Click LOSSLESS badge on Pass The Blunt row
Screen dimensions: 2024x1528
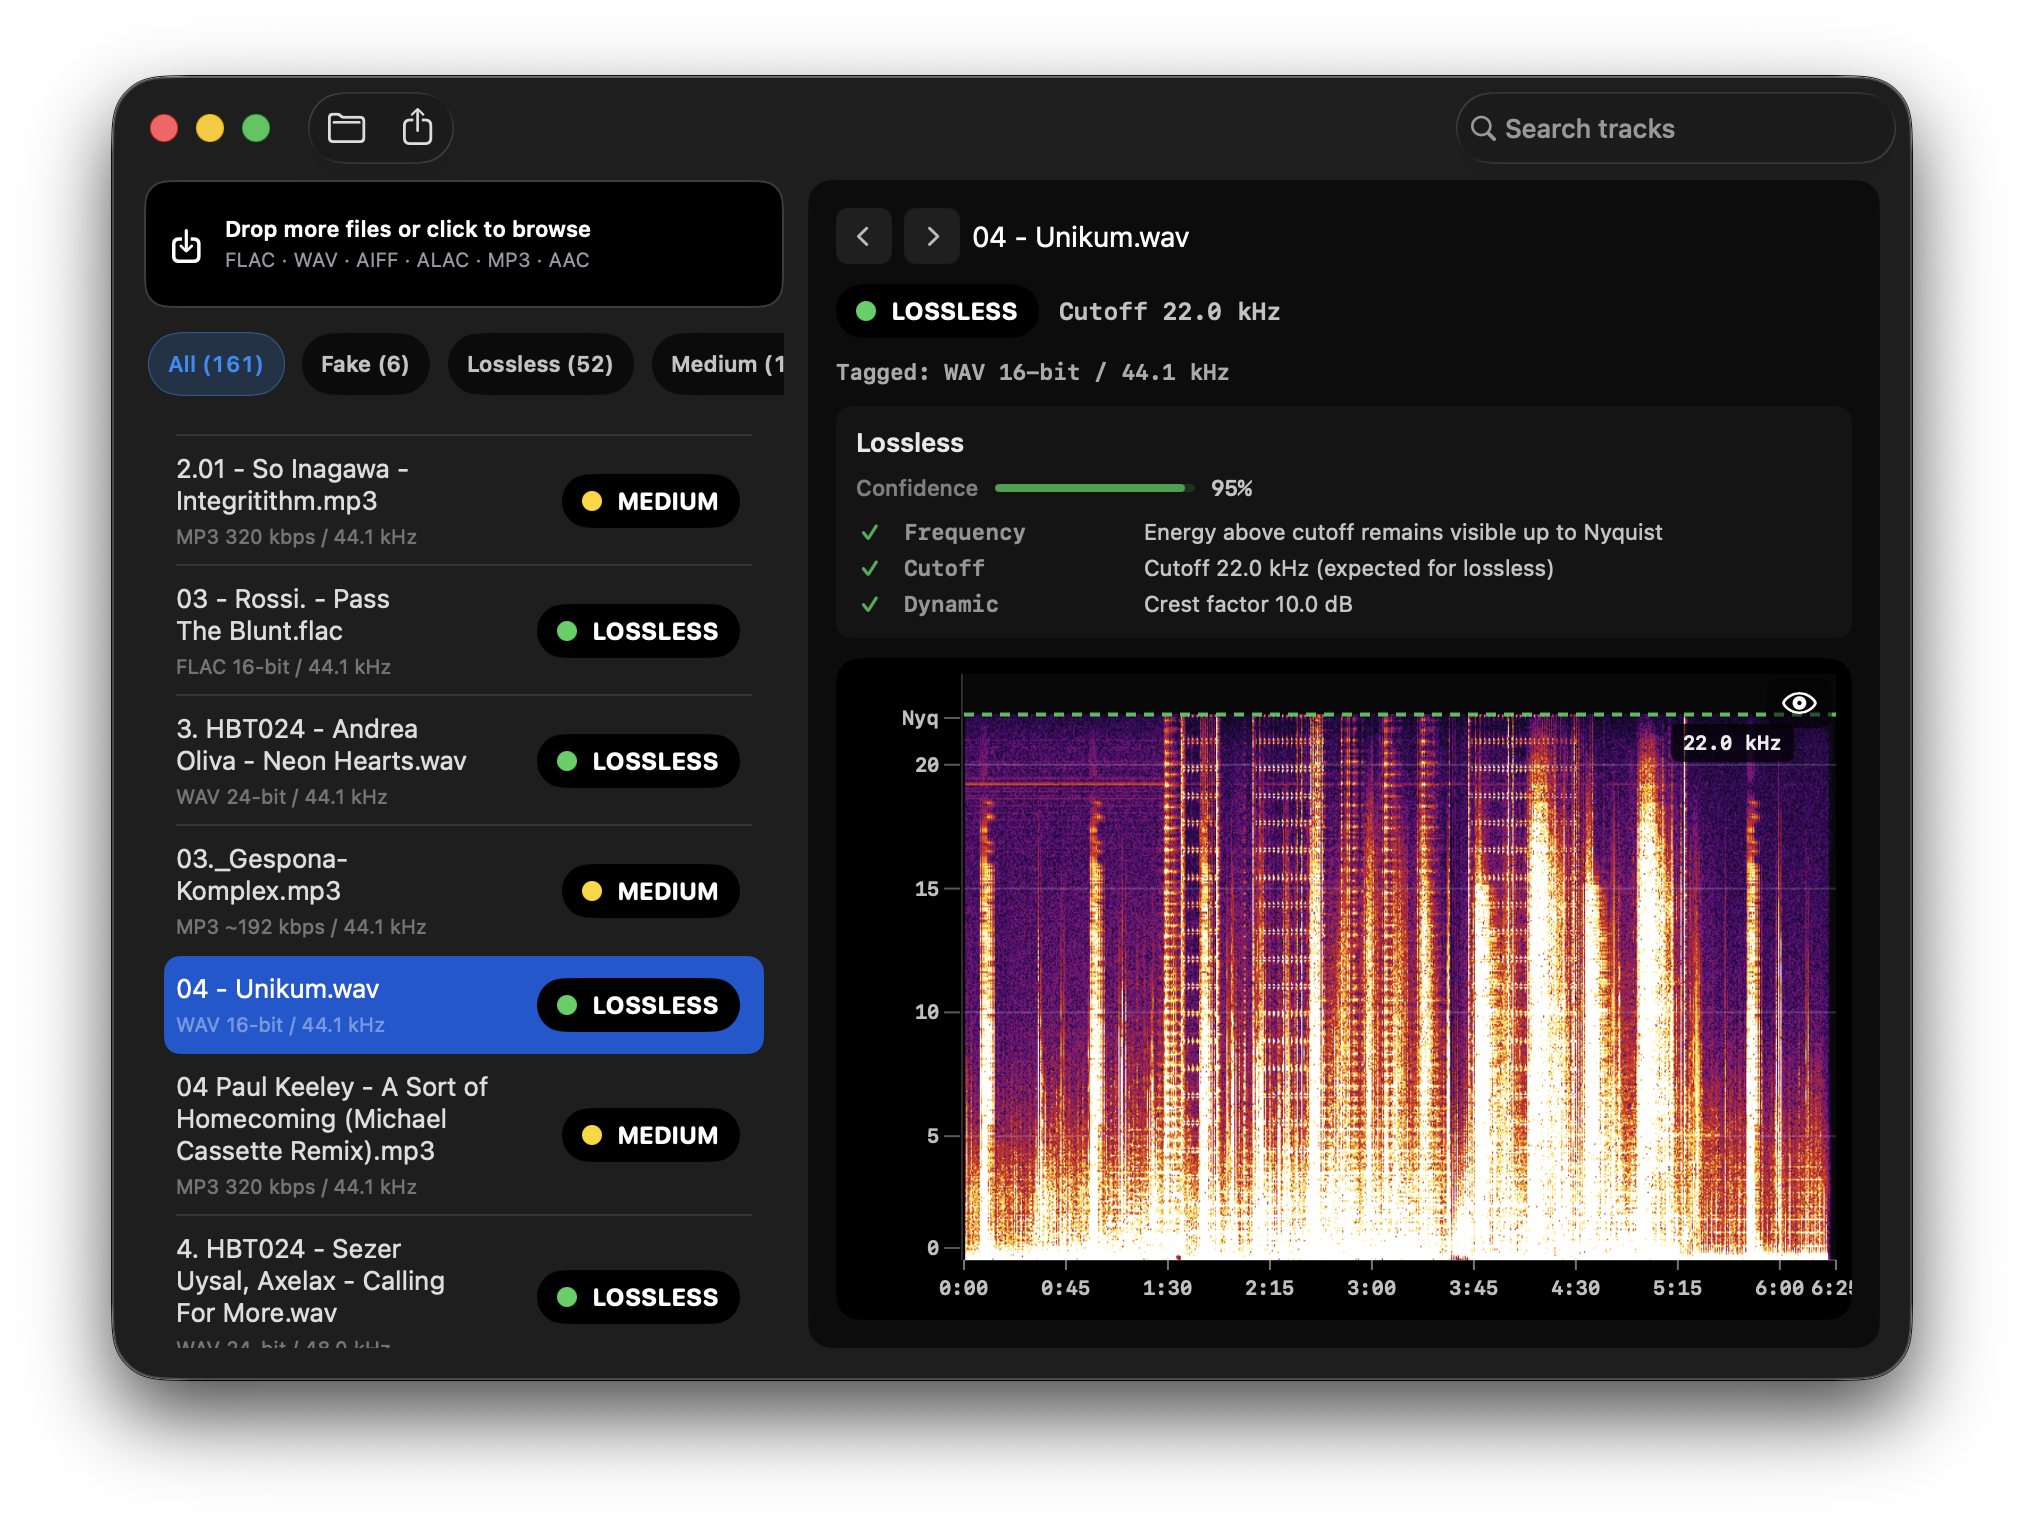coord(638,631)
